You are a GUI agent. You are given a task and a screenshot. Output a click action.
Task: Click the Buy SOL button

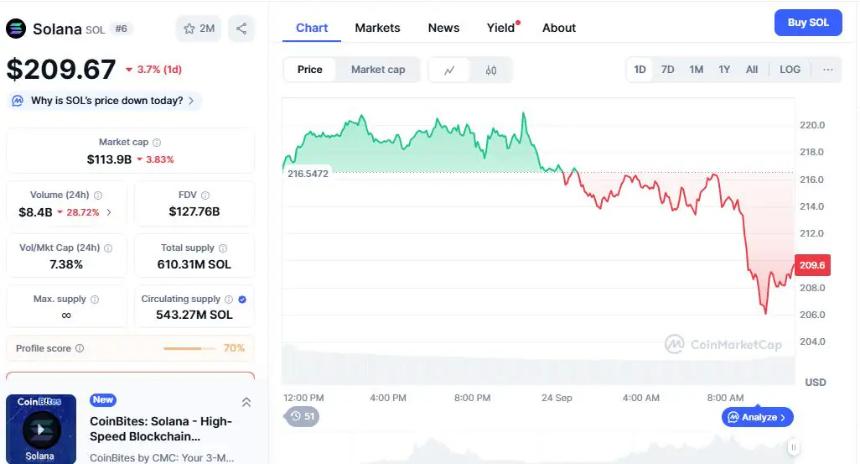(x=808, y=23)
